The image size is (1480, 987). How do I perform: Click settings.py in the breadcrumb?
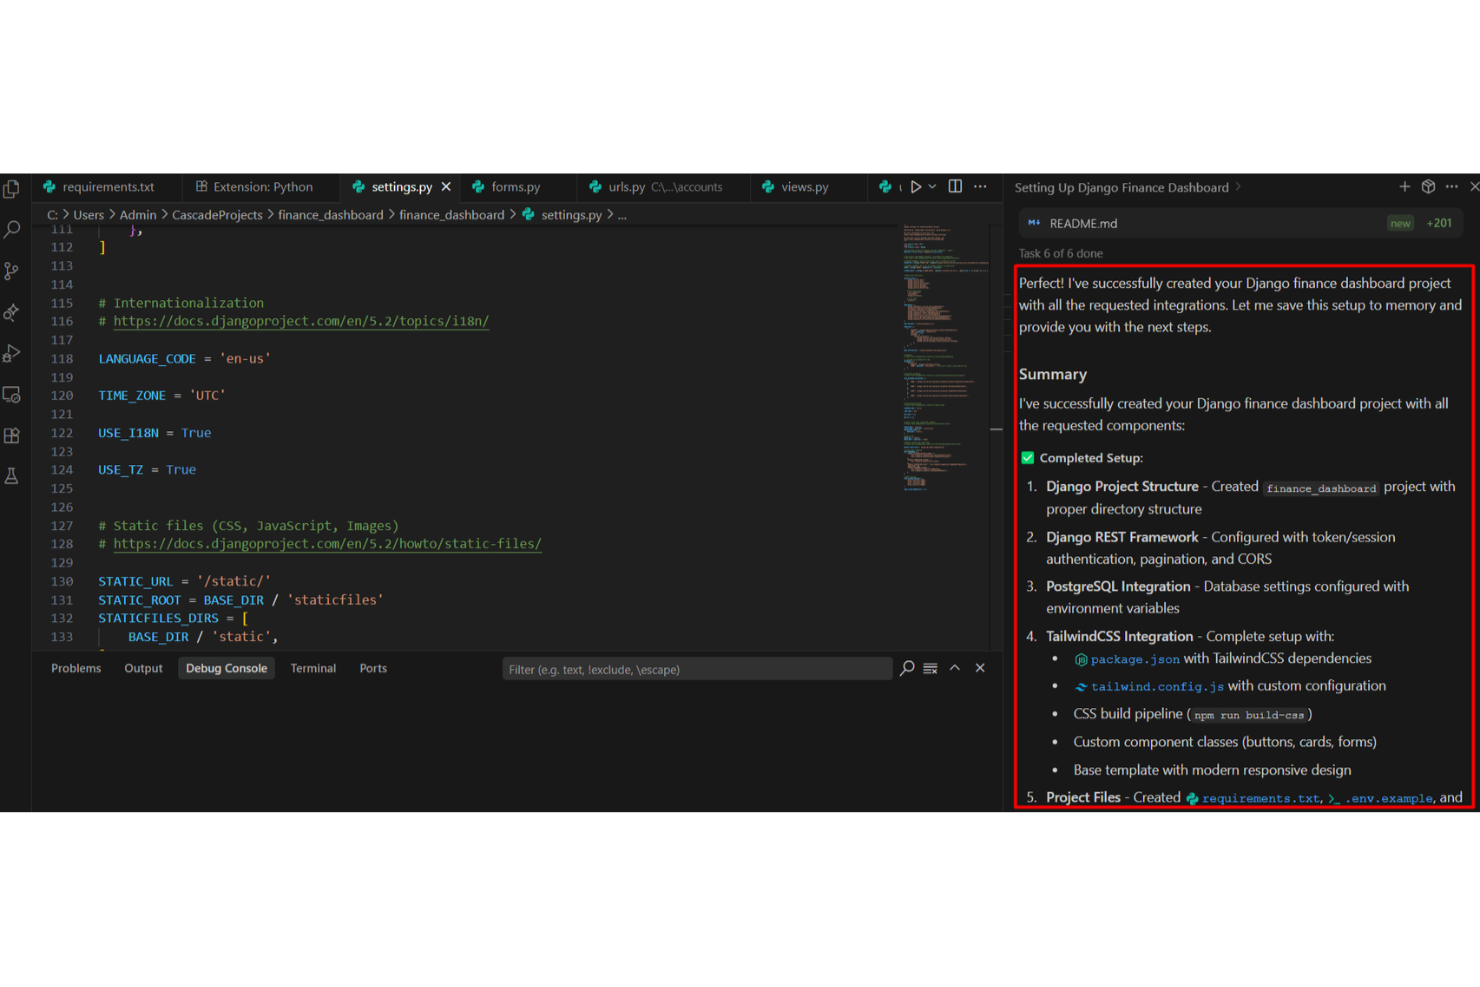pyautogui.click(x=571, y=215)
